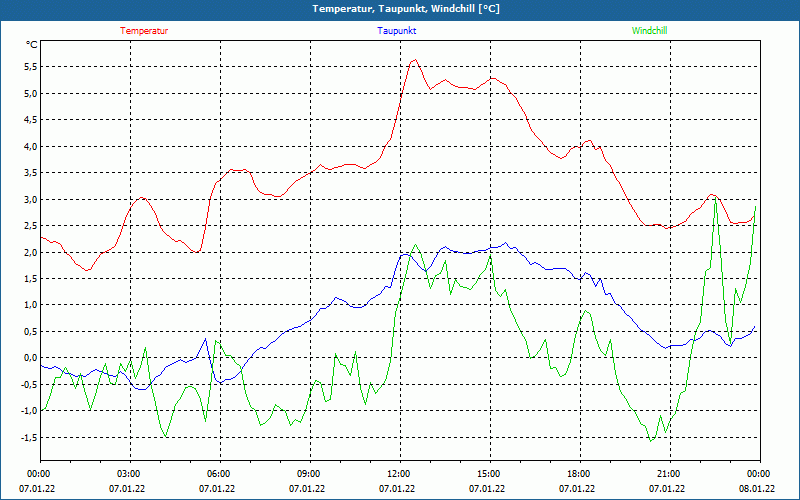
Task: Click the 1,0 y-axis value
Action: (x=31, y=305)
